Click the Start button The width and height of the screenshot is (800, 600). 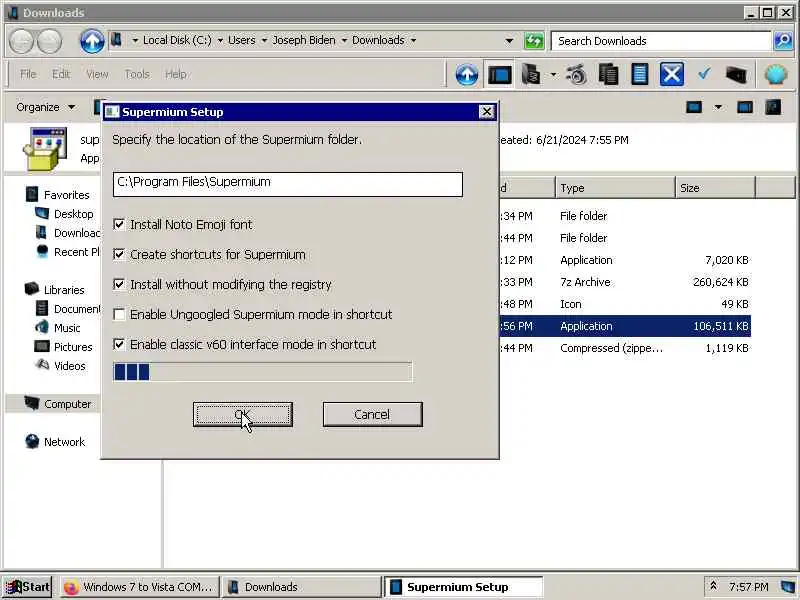coord(28,587)
